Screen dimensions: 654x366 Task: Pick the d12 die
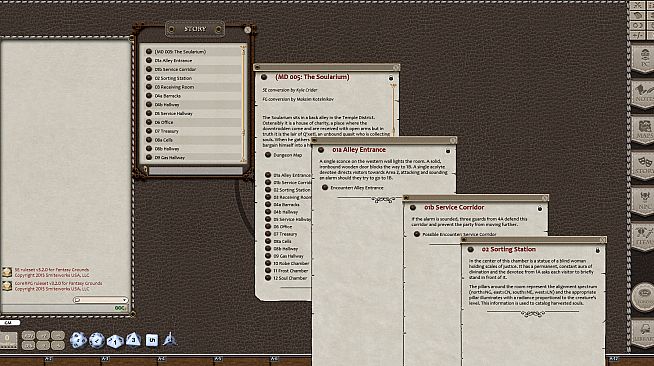97,340
